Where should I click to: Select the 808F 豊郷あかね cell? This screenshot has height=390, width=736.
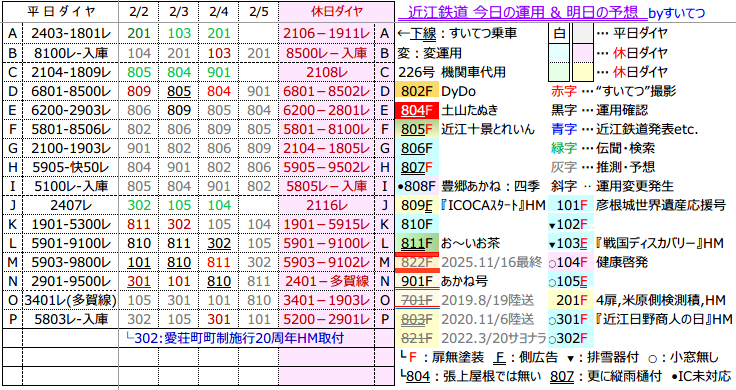tap(417, 186)
